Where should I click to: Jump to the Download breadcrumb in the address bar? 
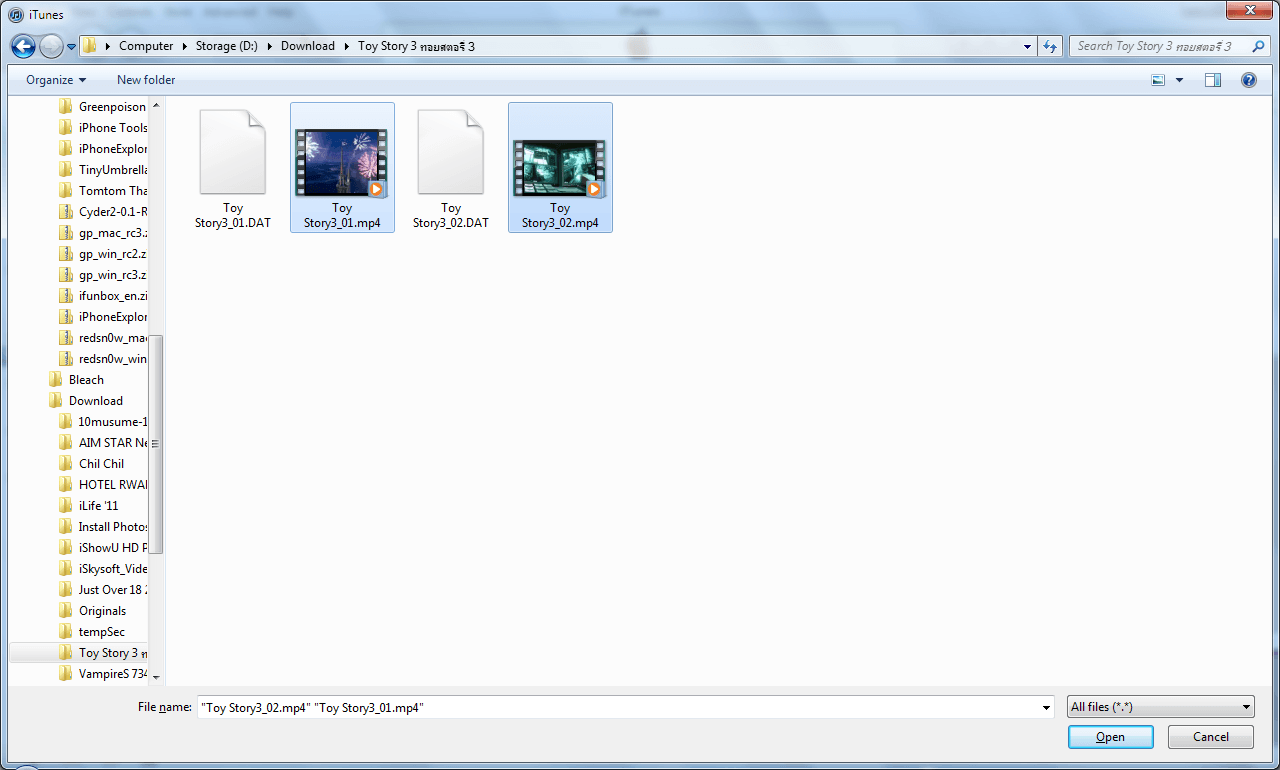[x=308, y=46]
